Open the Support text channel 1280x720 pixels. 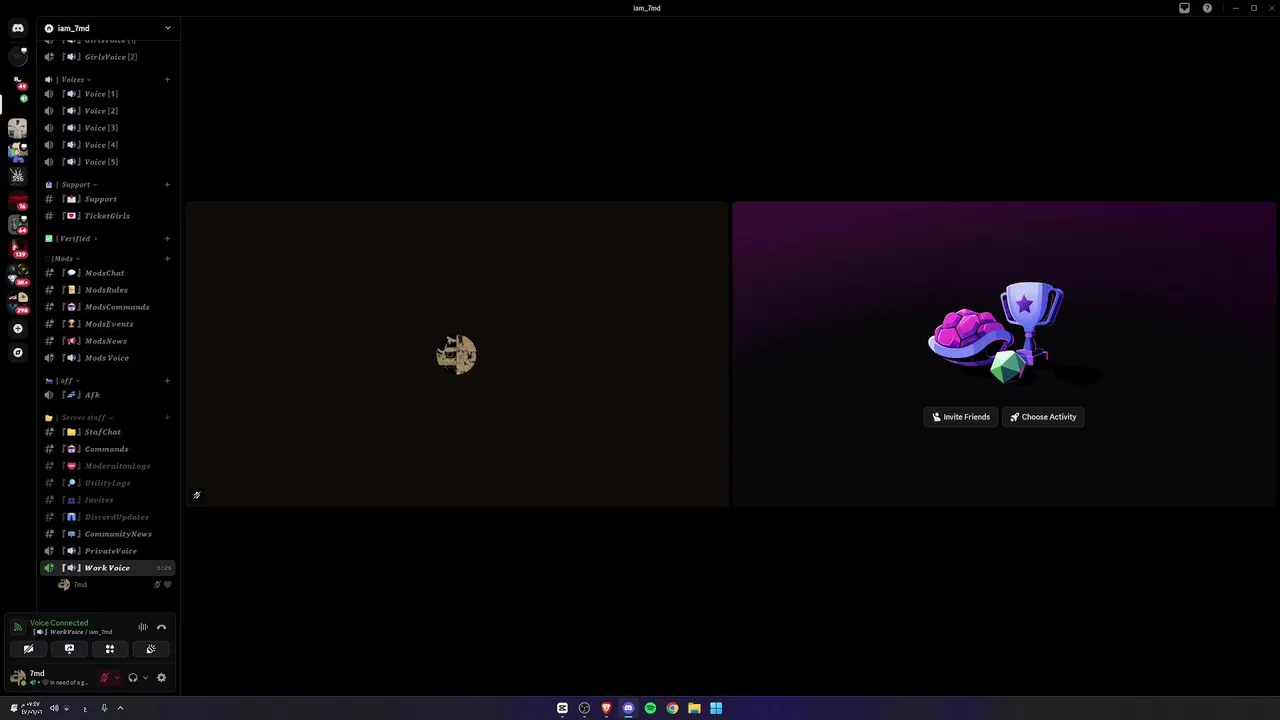click(108, 199)
